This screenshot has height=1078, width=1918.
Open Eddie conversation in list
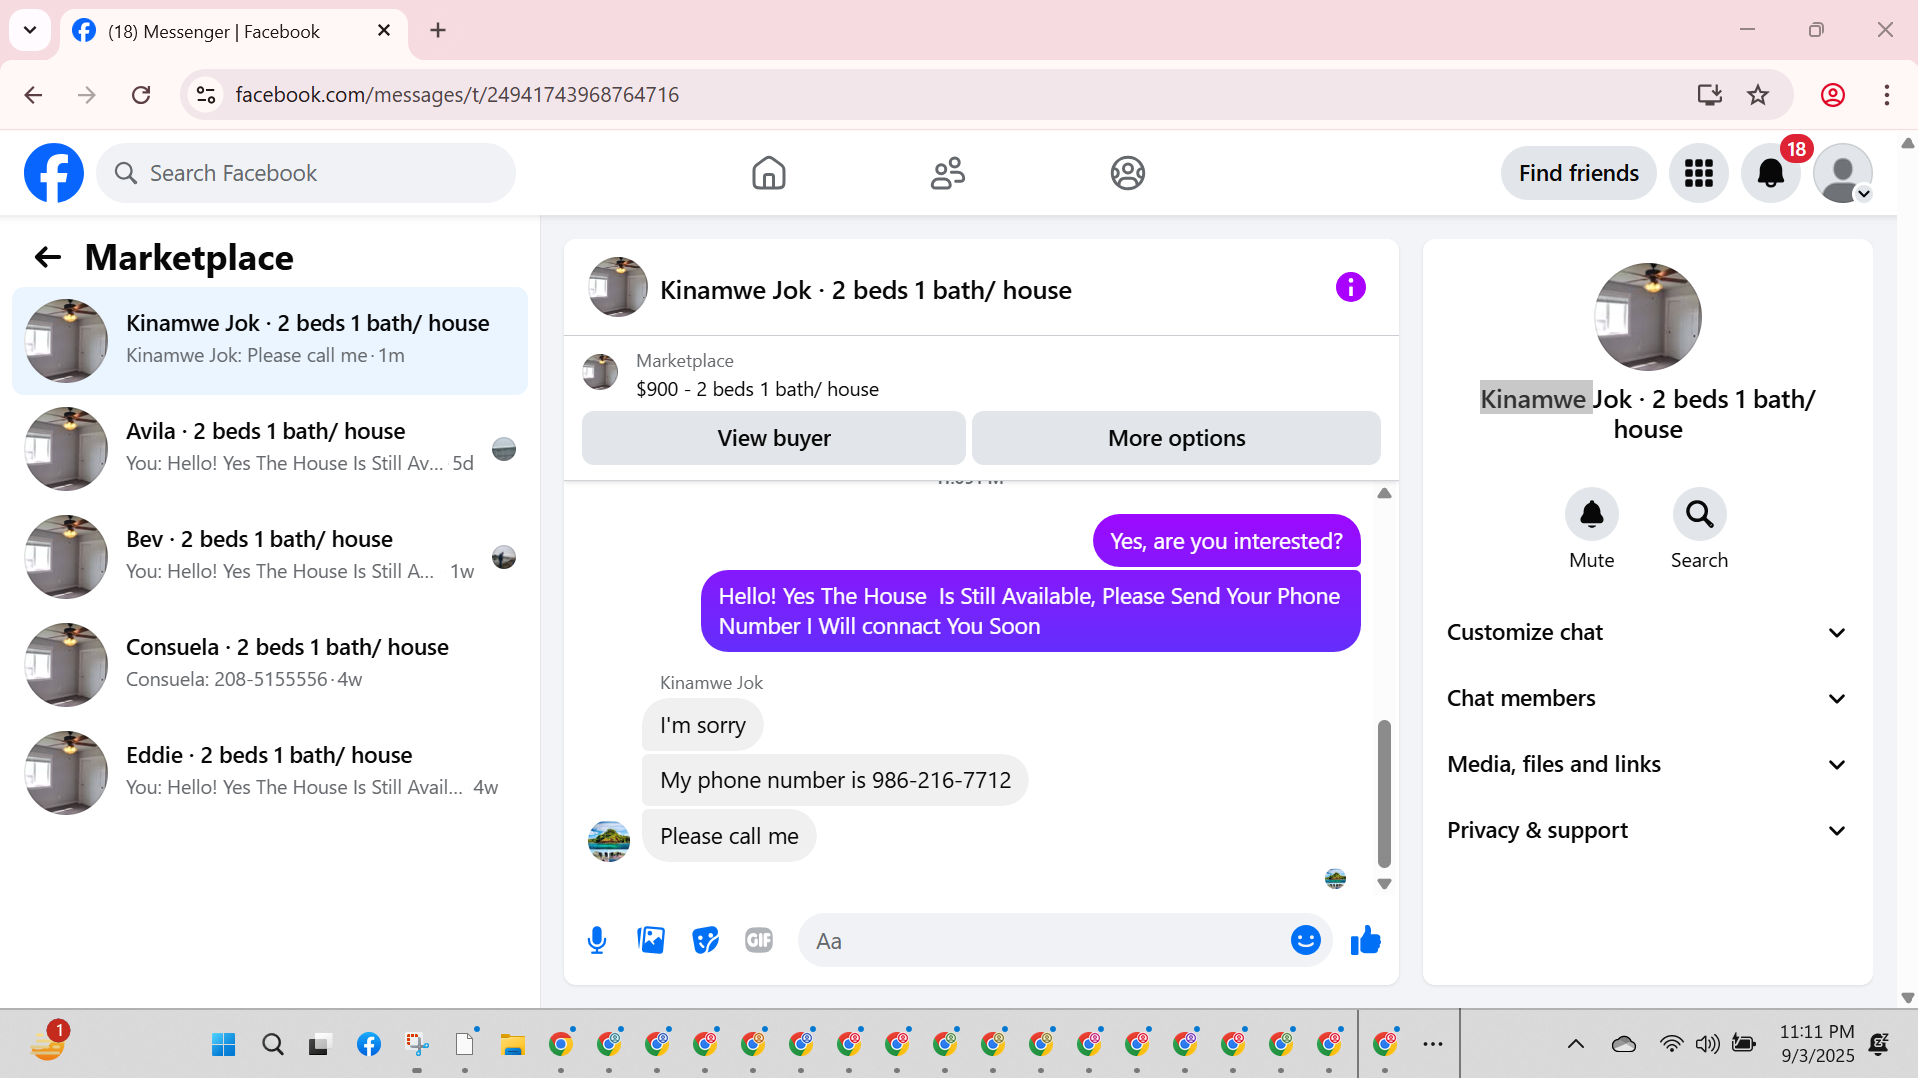(270, 773)
